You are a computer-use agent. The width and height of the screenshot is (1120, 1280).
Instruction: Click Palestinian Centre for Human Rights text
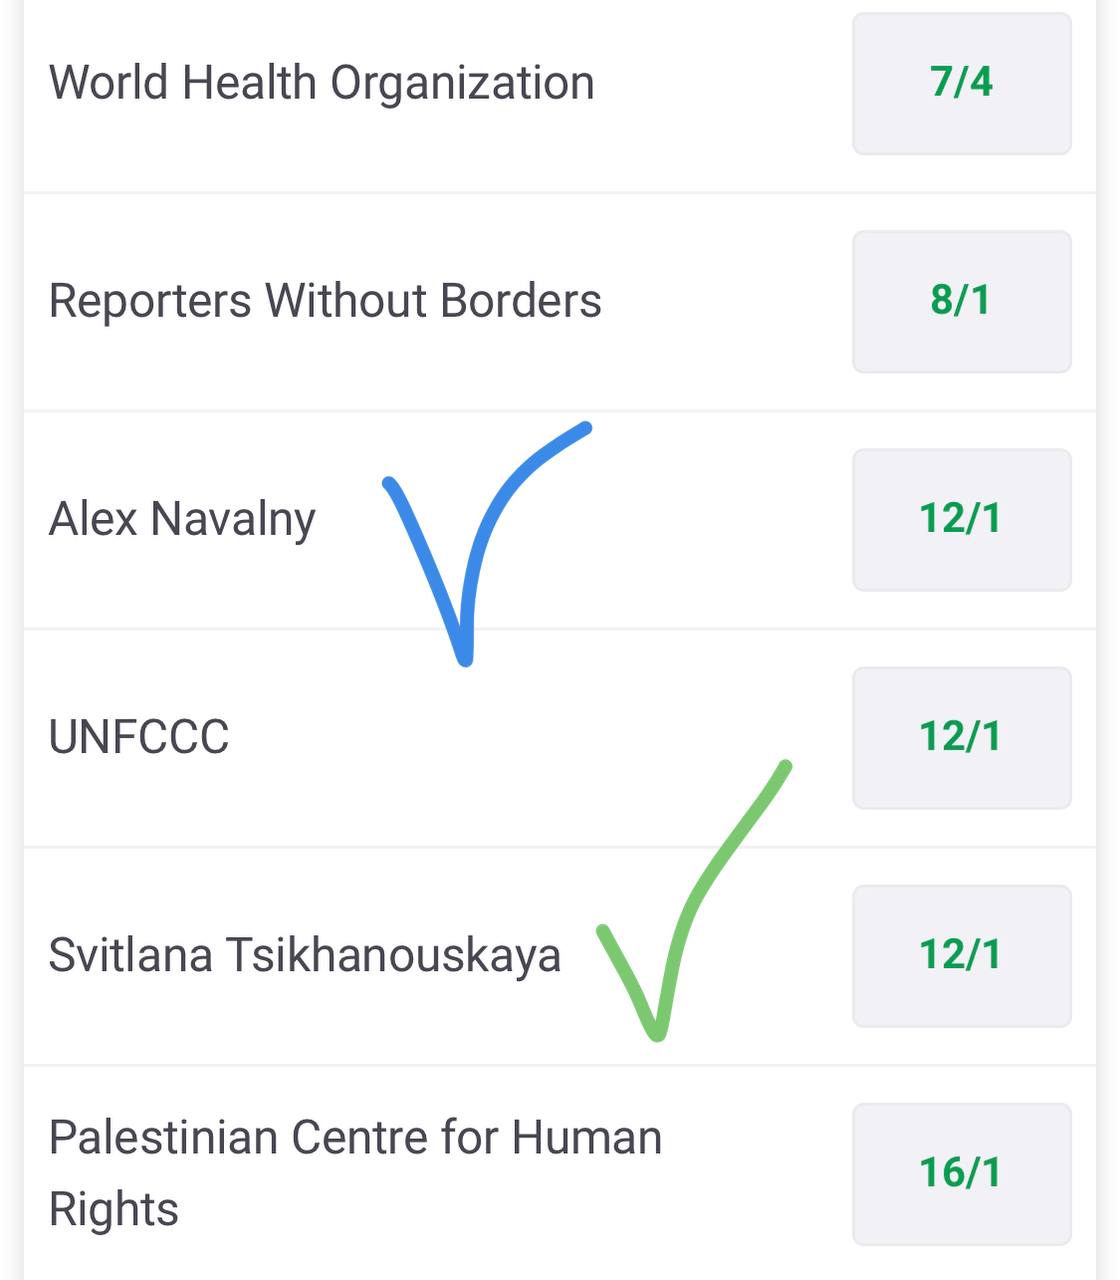[x=355, y=1173]
